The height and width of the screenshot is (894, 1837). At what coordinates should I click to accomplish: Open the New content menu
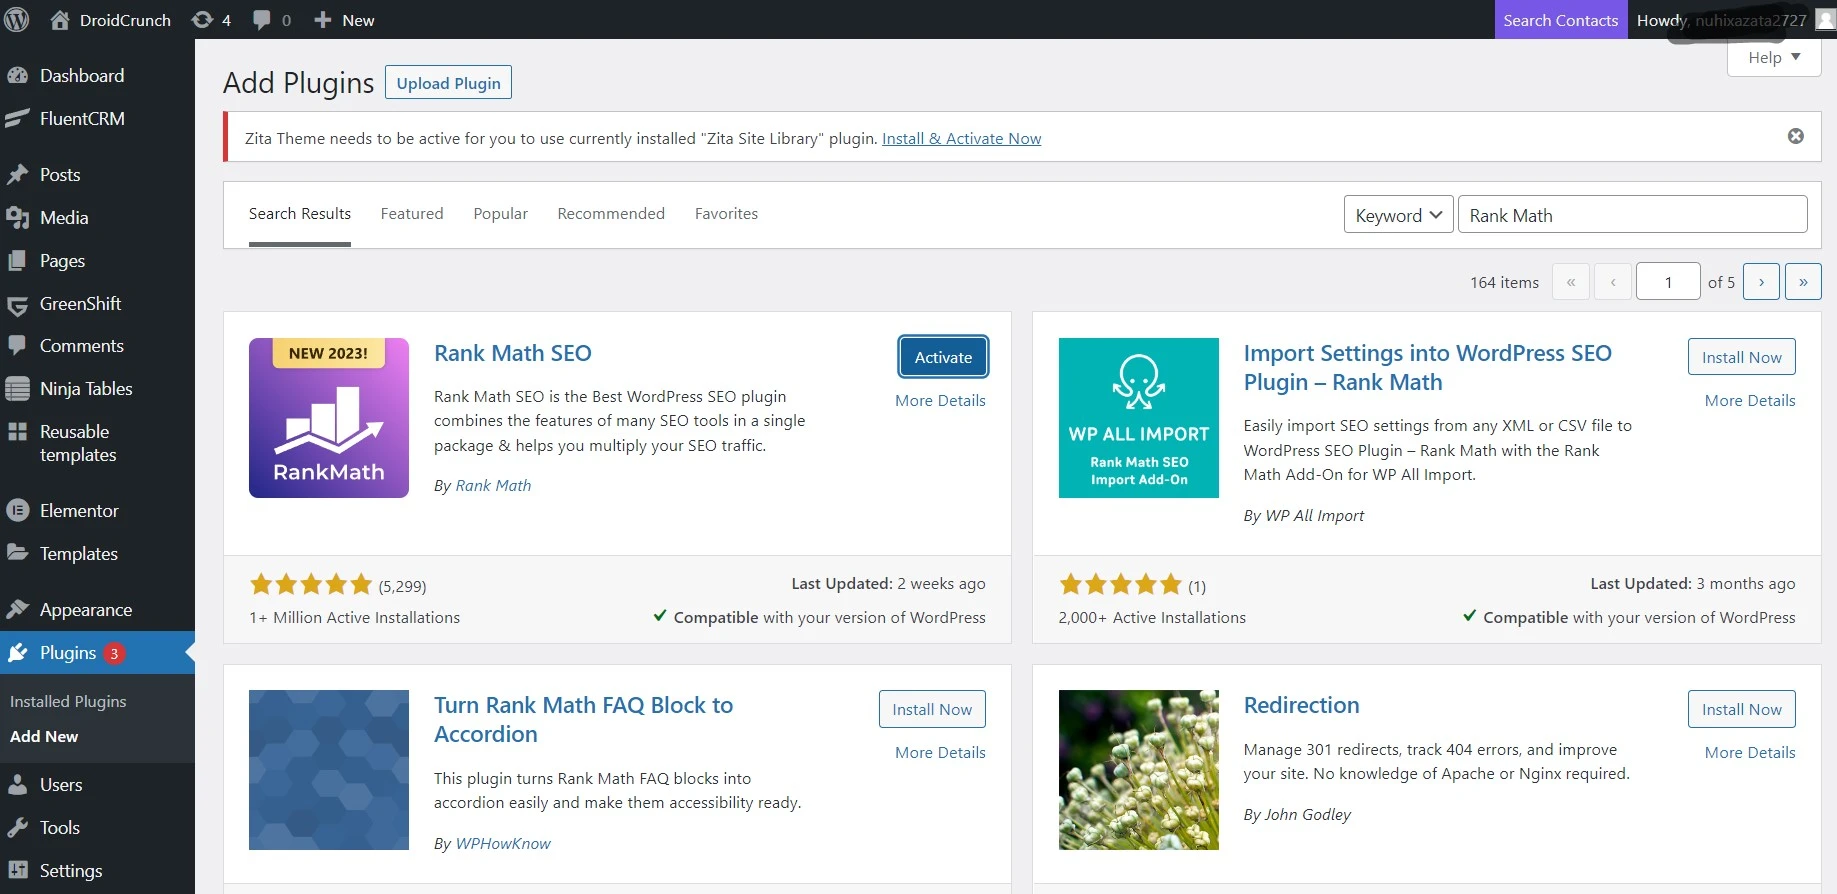pos(344,20)
